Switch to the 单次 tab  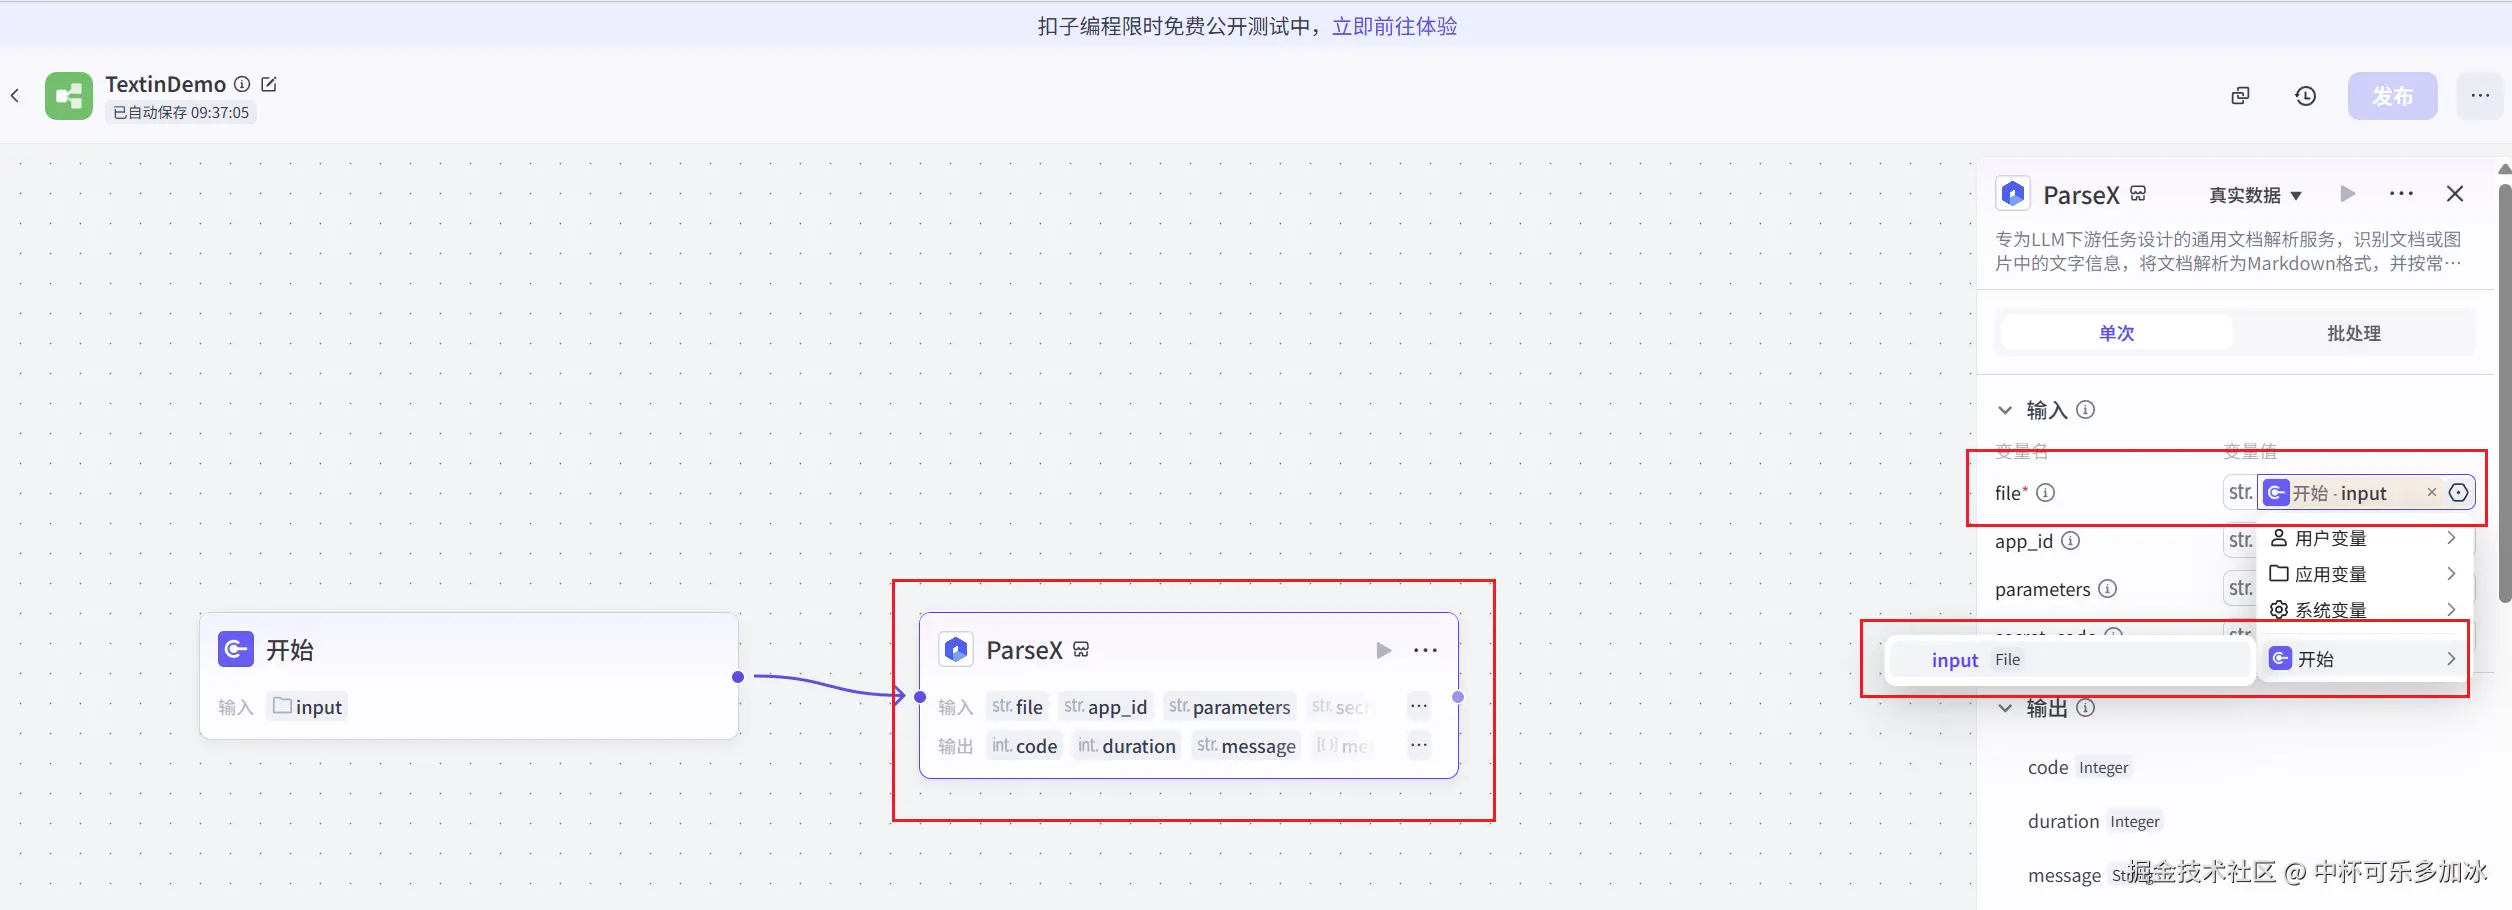[2117, 333]
